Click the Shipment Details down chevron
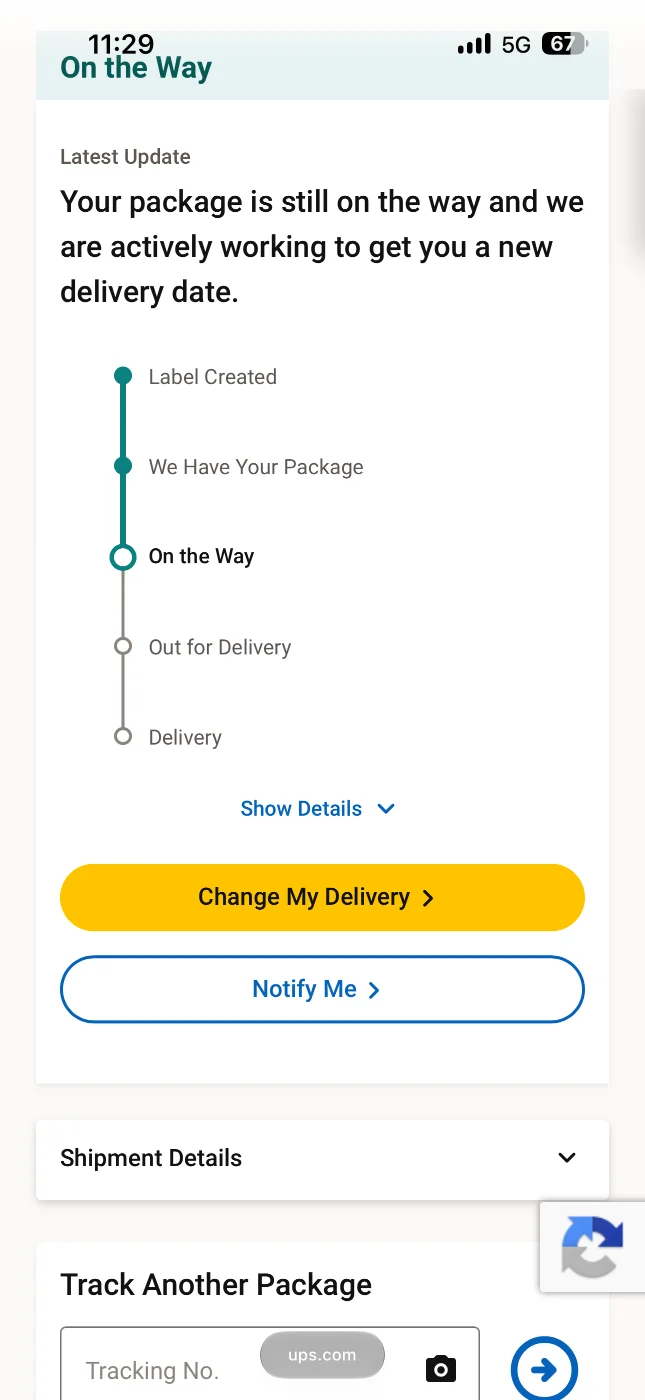Image resolution: width=645 pixels, height=1400 pixels. pyautogui.click(x=567, y=1158)
